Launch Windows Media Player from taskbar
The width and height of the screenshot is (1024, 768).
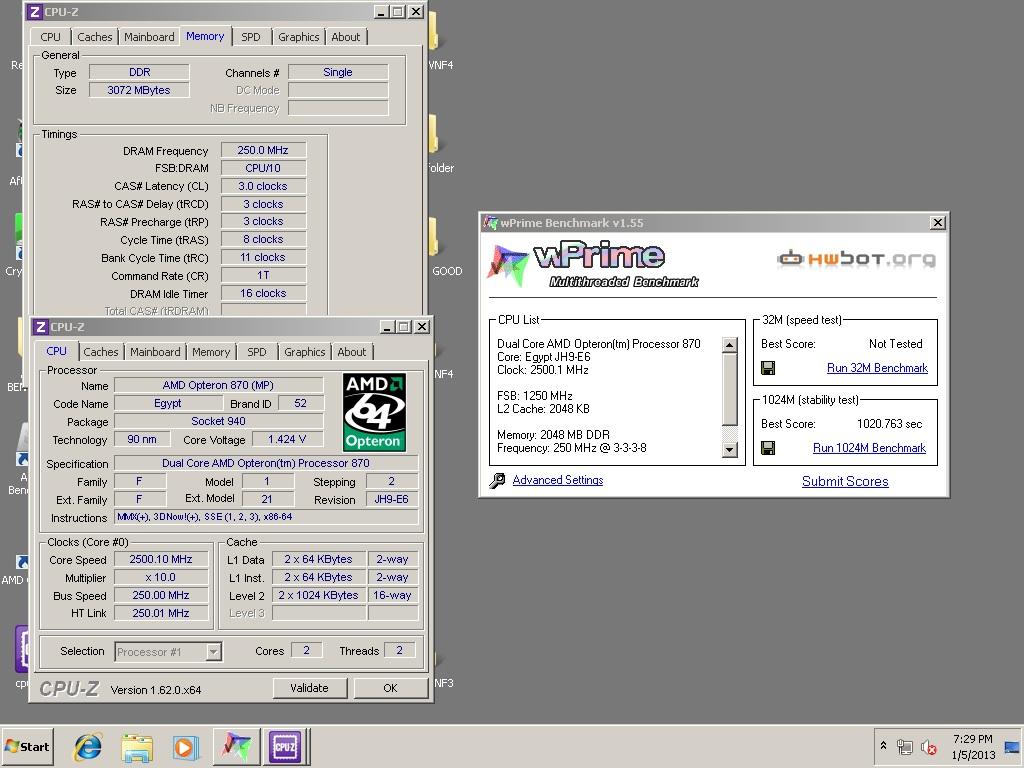[x=185, y=747]
